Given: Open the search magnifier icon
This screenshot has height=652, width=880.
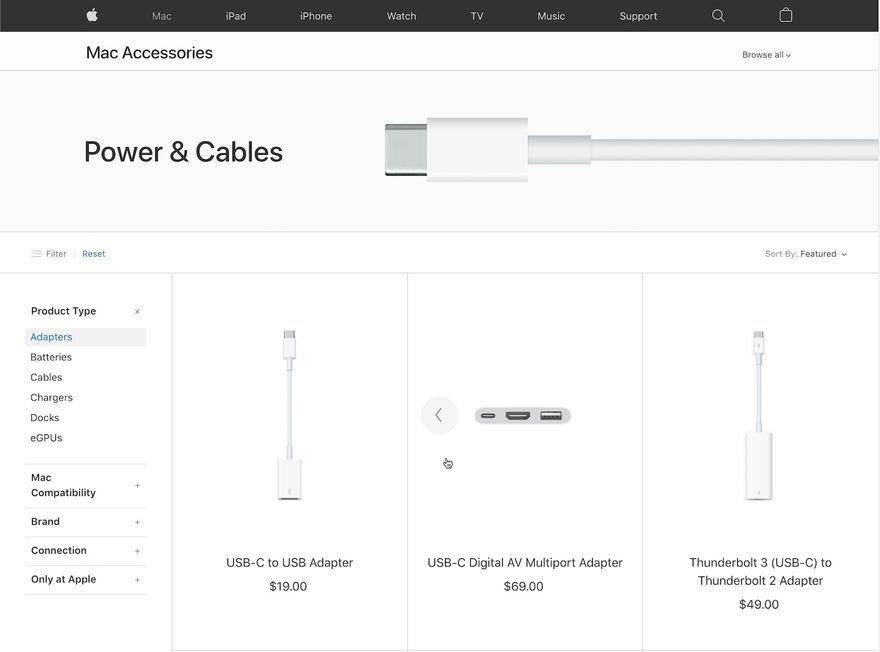Looking at the screenshot, I should [x=718, y=16].
